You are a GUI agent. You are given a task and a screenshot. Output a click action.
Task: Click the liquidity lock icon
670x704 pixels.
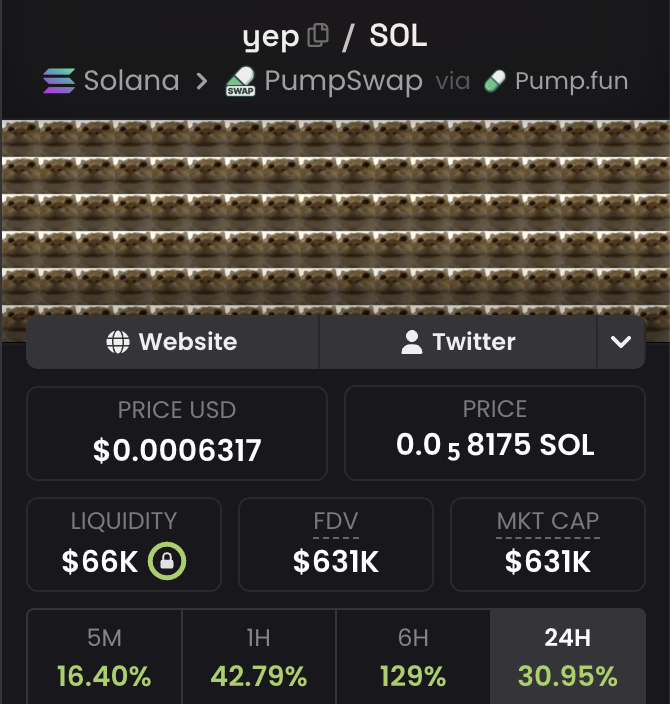pos(167,561)
